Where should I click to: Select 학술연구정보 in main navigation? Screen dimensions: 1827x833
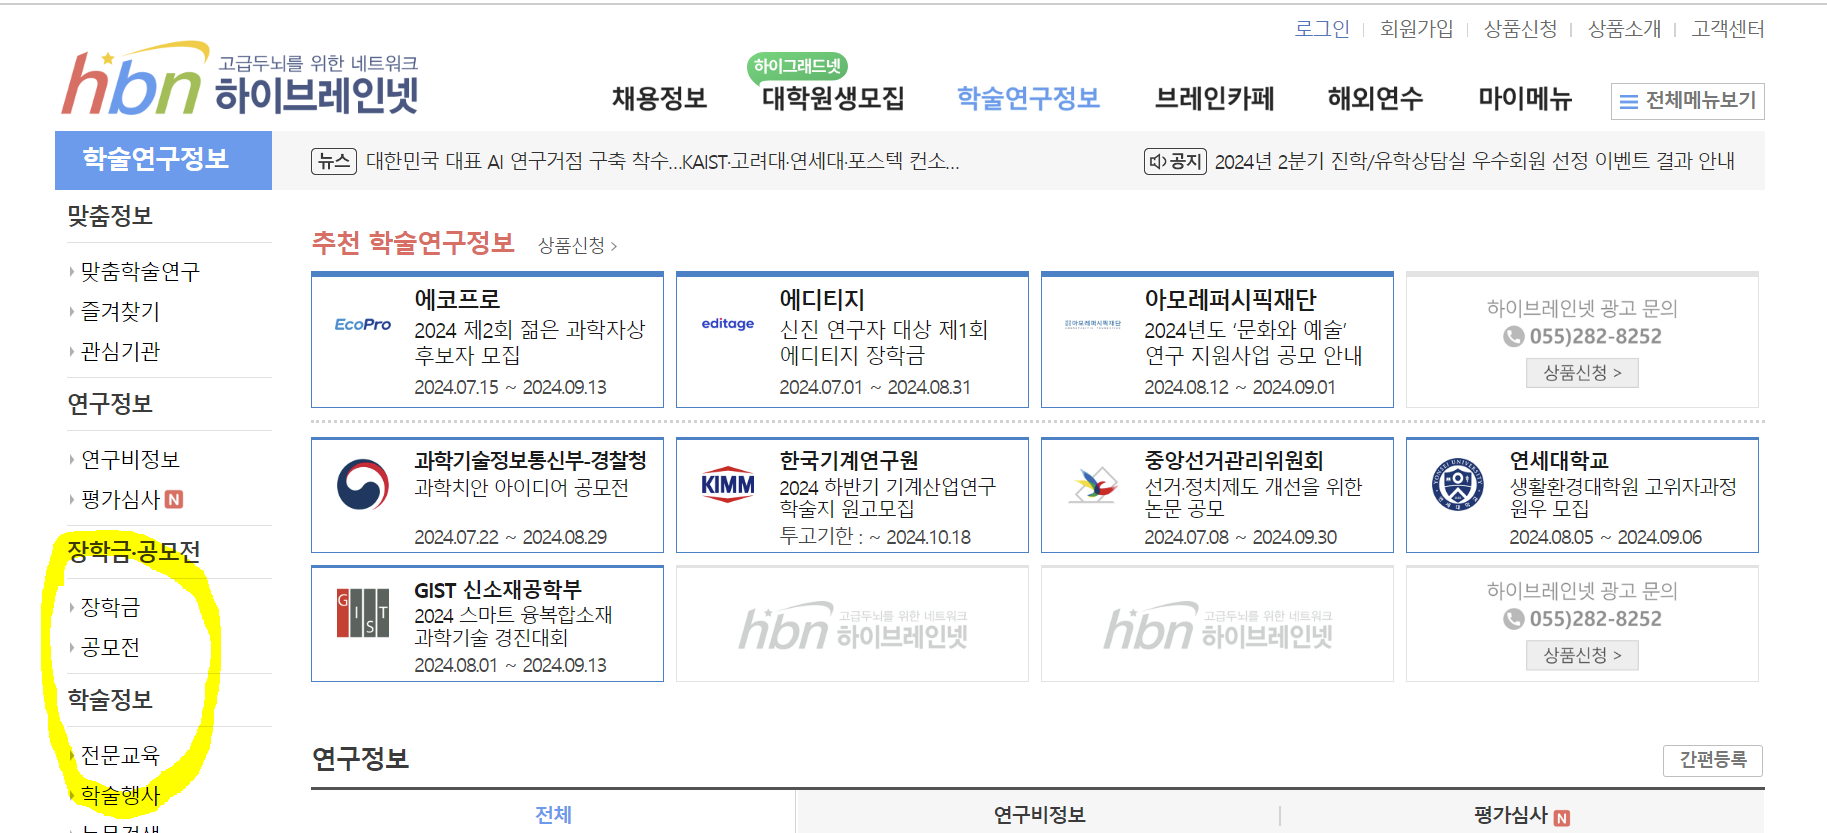click(x=1029, y=98)
